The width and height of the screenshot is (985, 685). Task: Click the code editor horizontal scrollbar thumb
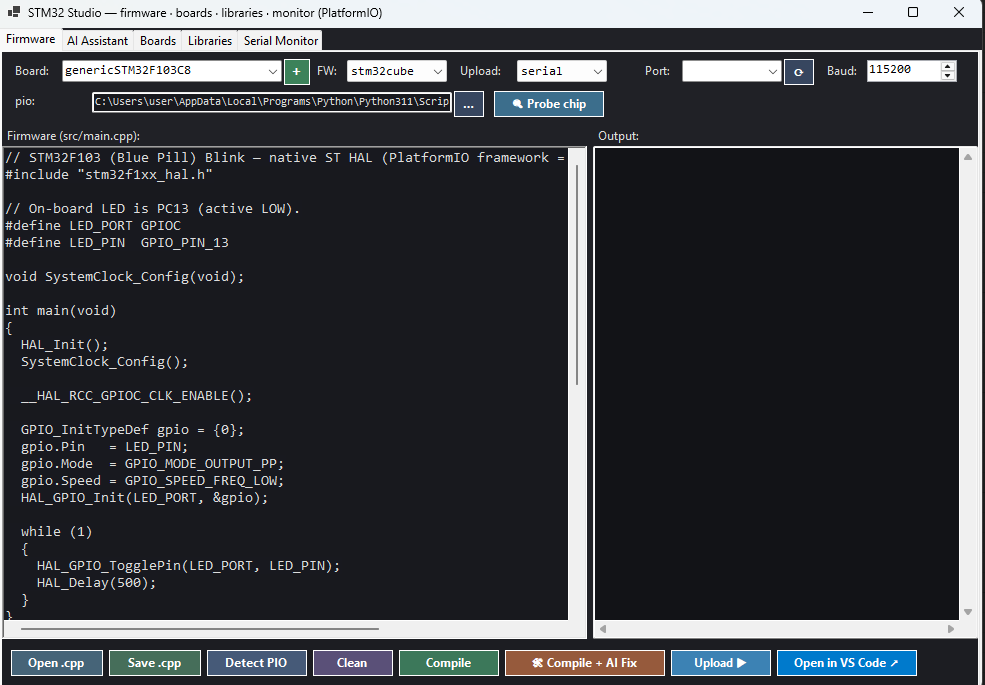[200, 628]
